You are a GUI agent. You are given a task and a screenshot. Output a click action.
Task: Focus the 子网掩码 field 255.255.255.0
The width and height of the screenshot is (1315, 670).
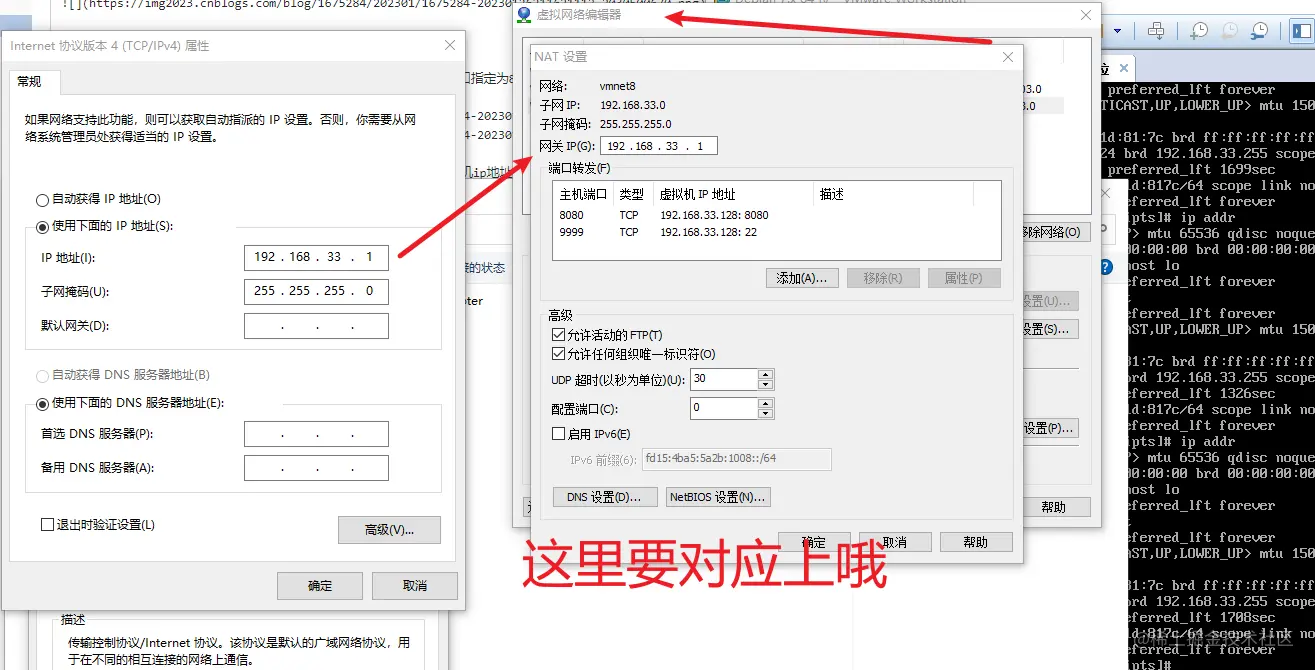point(316,291)
